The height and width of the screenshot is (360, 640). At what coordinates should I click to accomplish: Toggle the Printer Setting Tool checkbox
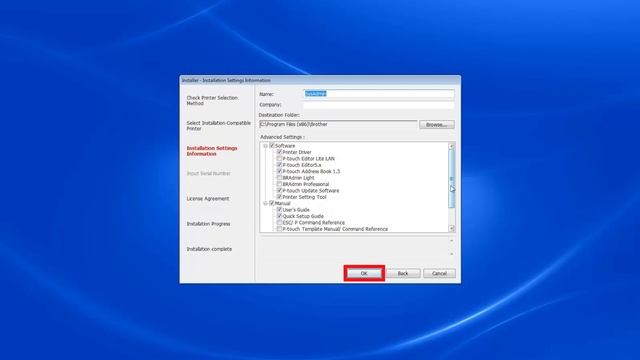(x=280, y=197)
